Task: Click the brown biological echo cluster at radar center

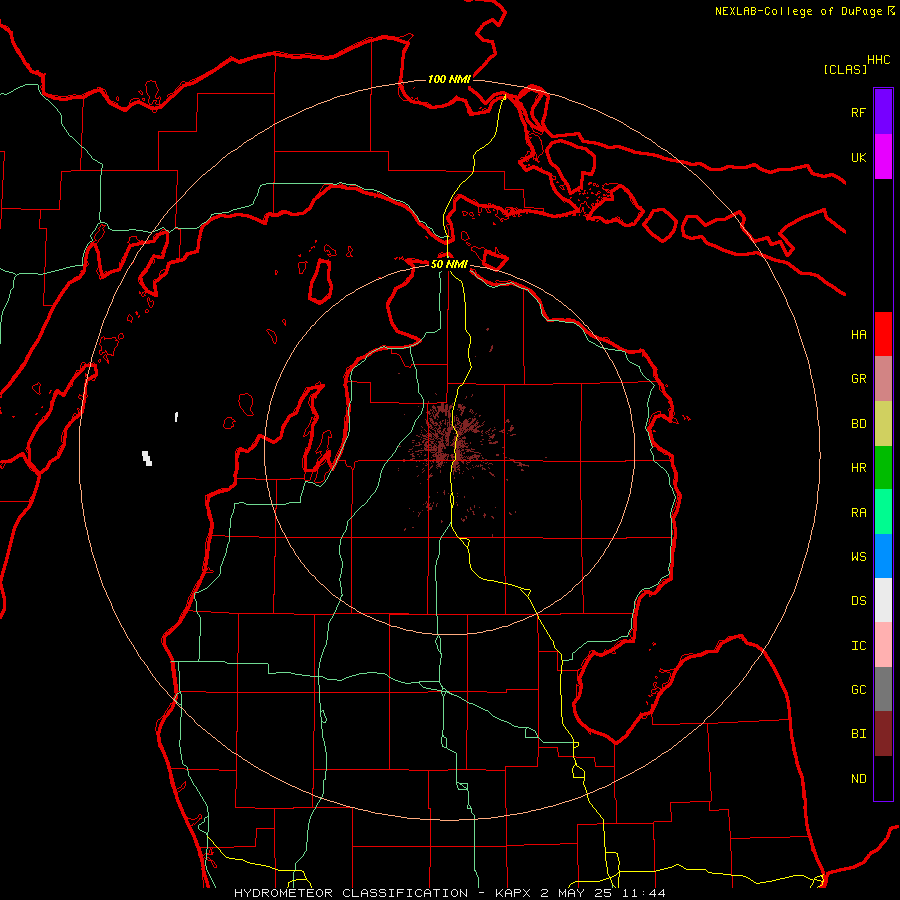Action: point(453,439)
